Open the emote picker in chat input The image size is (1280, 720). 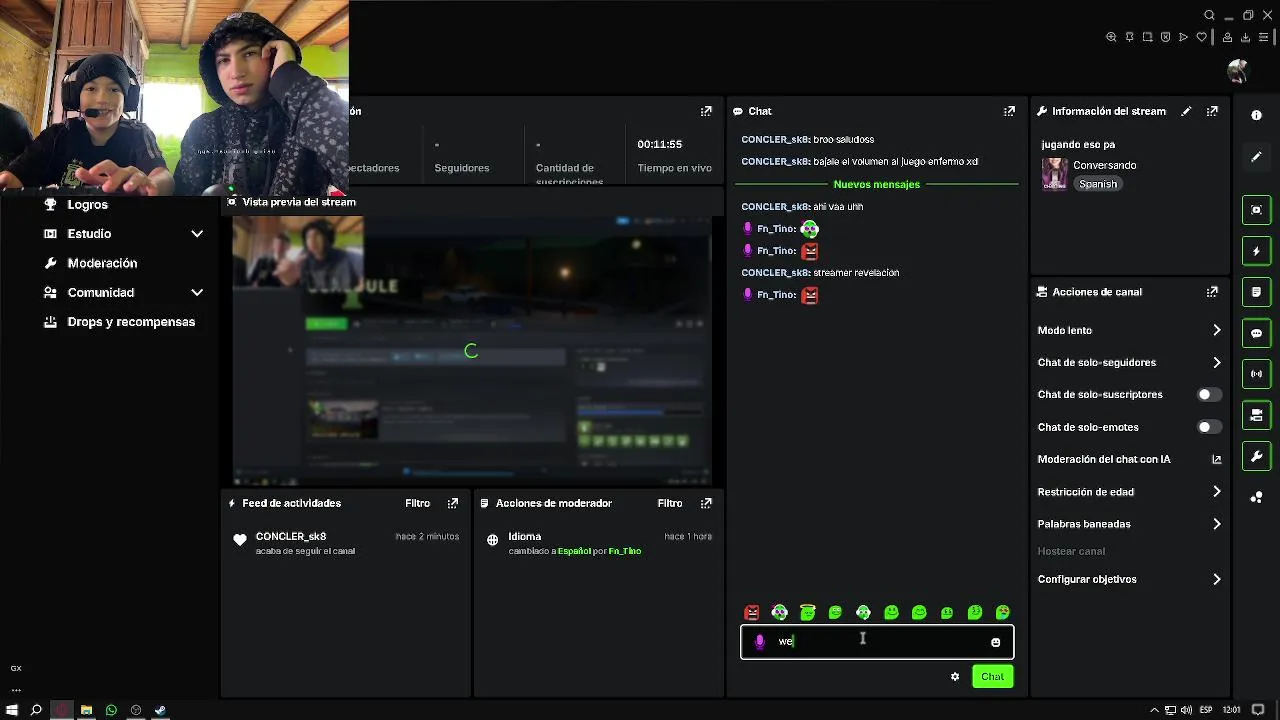coord(996,642)
